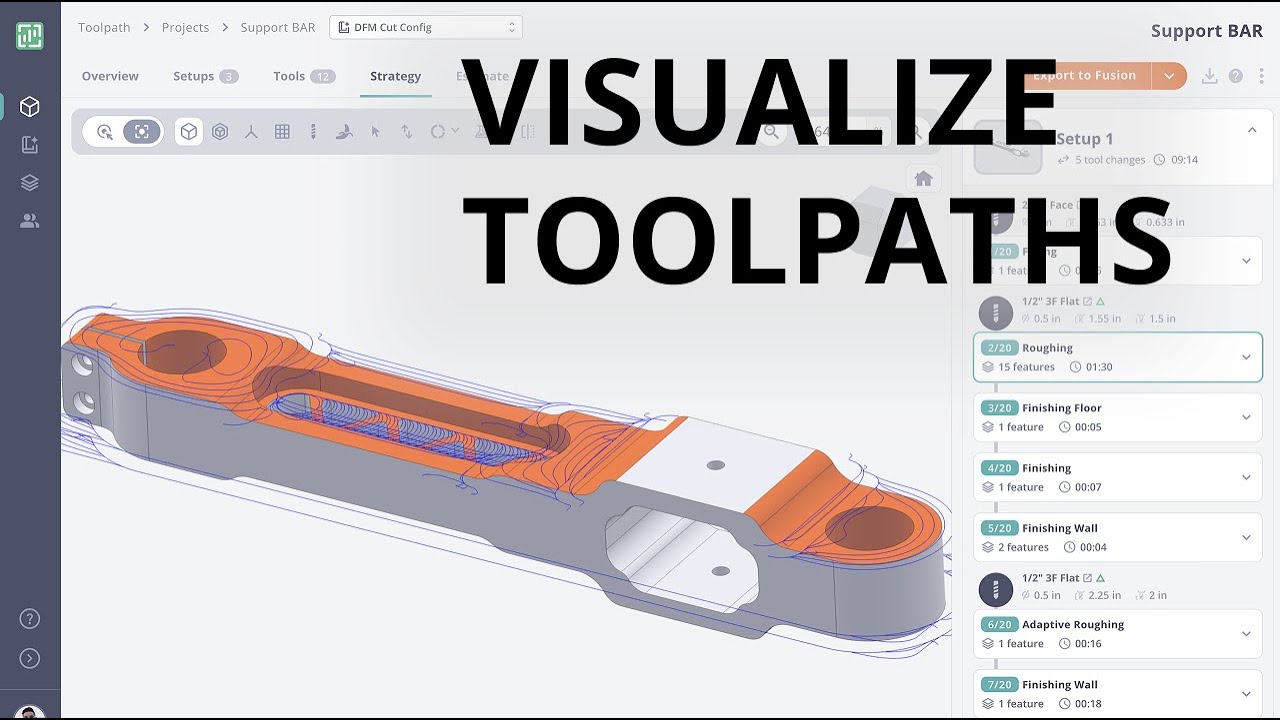Screen dimensions: 1280x720
Task: Expand the 3/20 Finishing Floor operation
Action: [x=1246, y=417]
